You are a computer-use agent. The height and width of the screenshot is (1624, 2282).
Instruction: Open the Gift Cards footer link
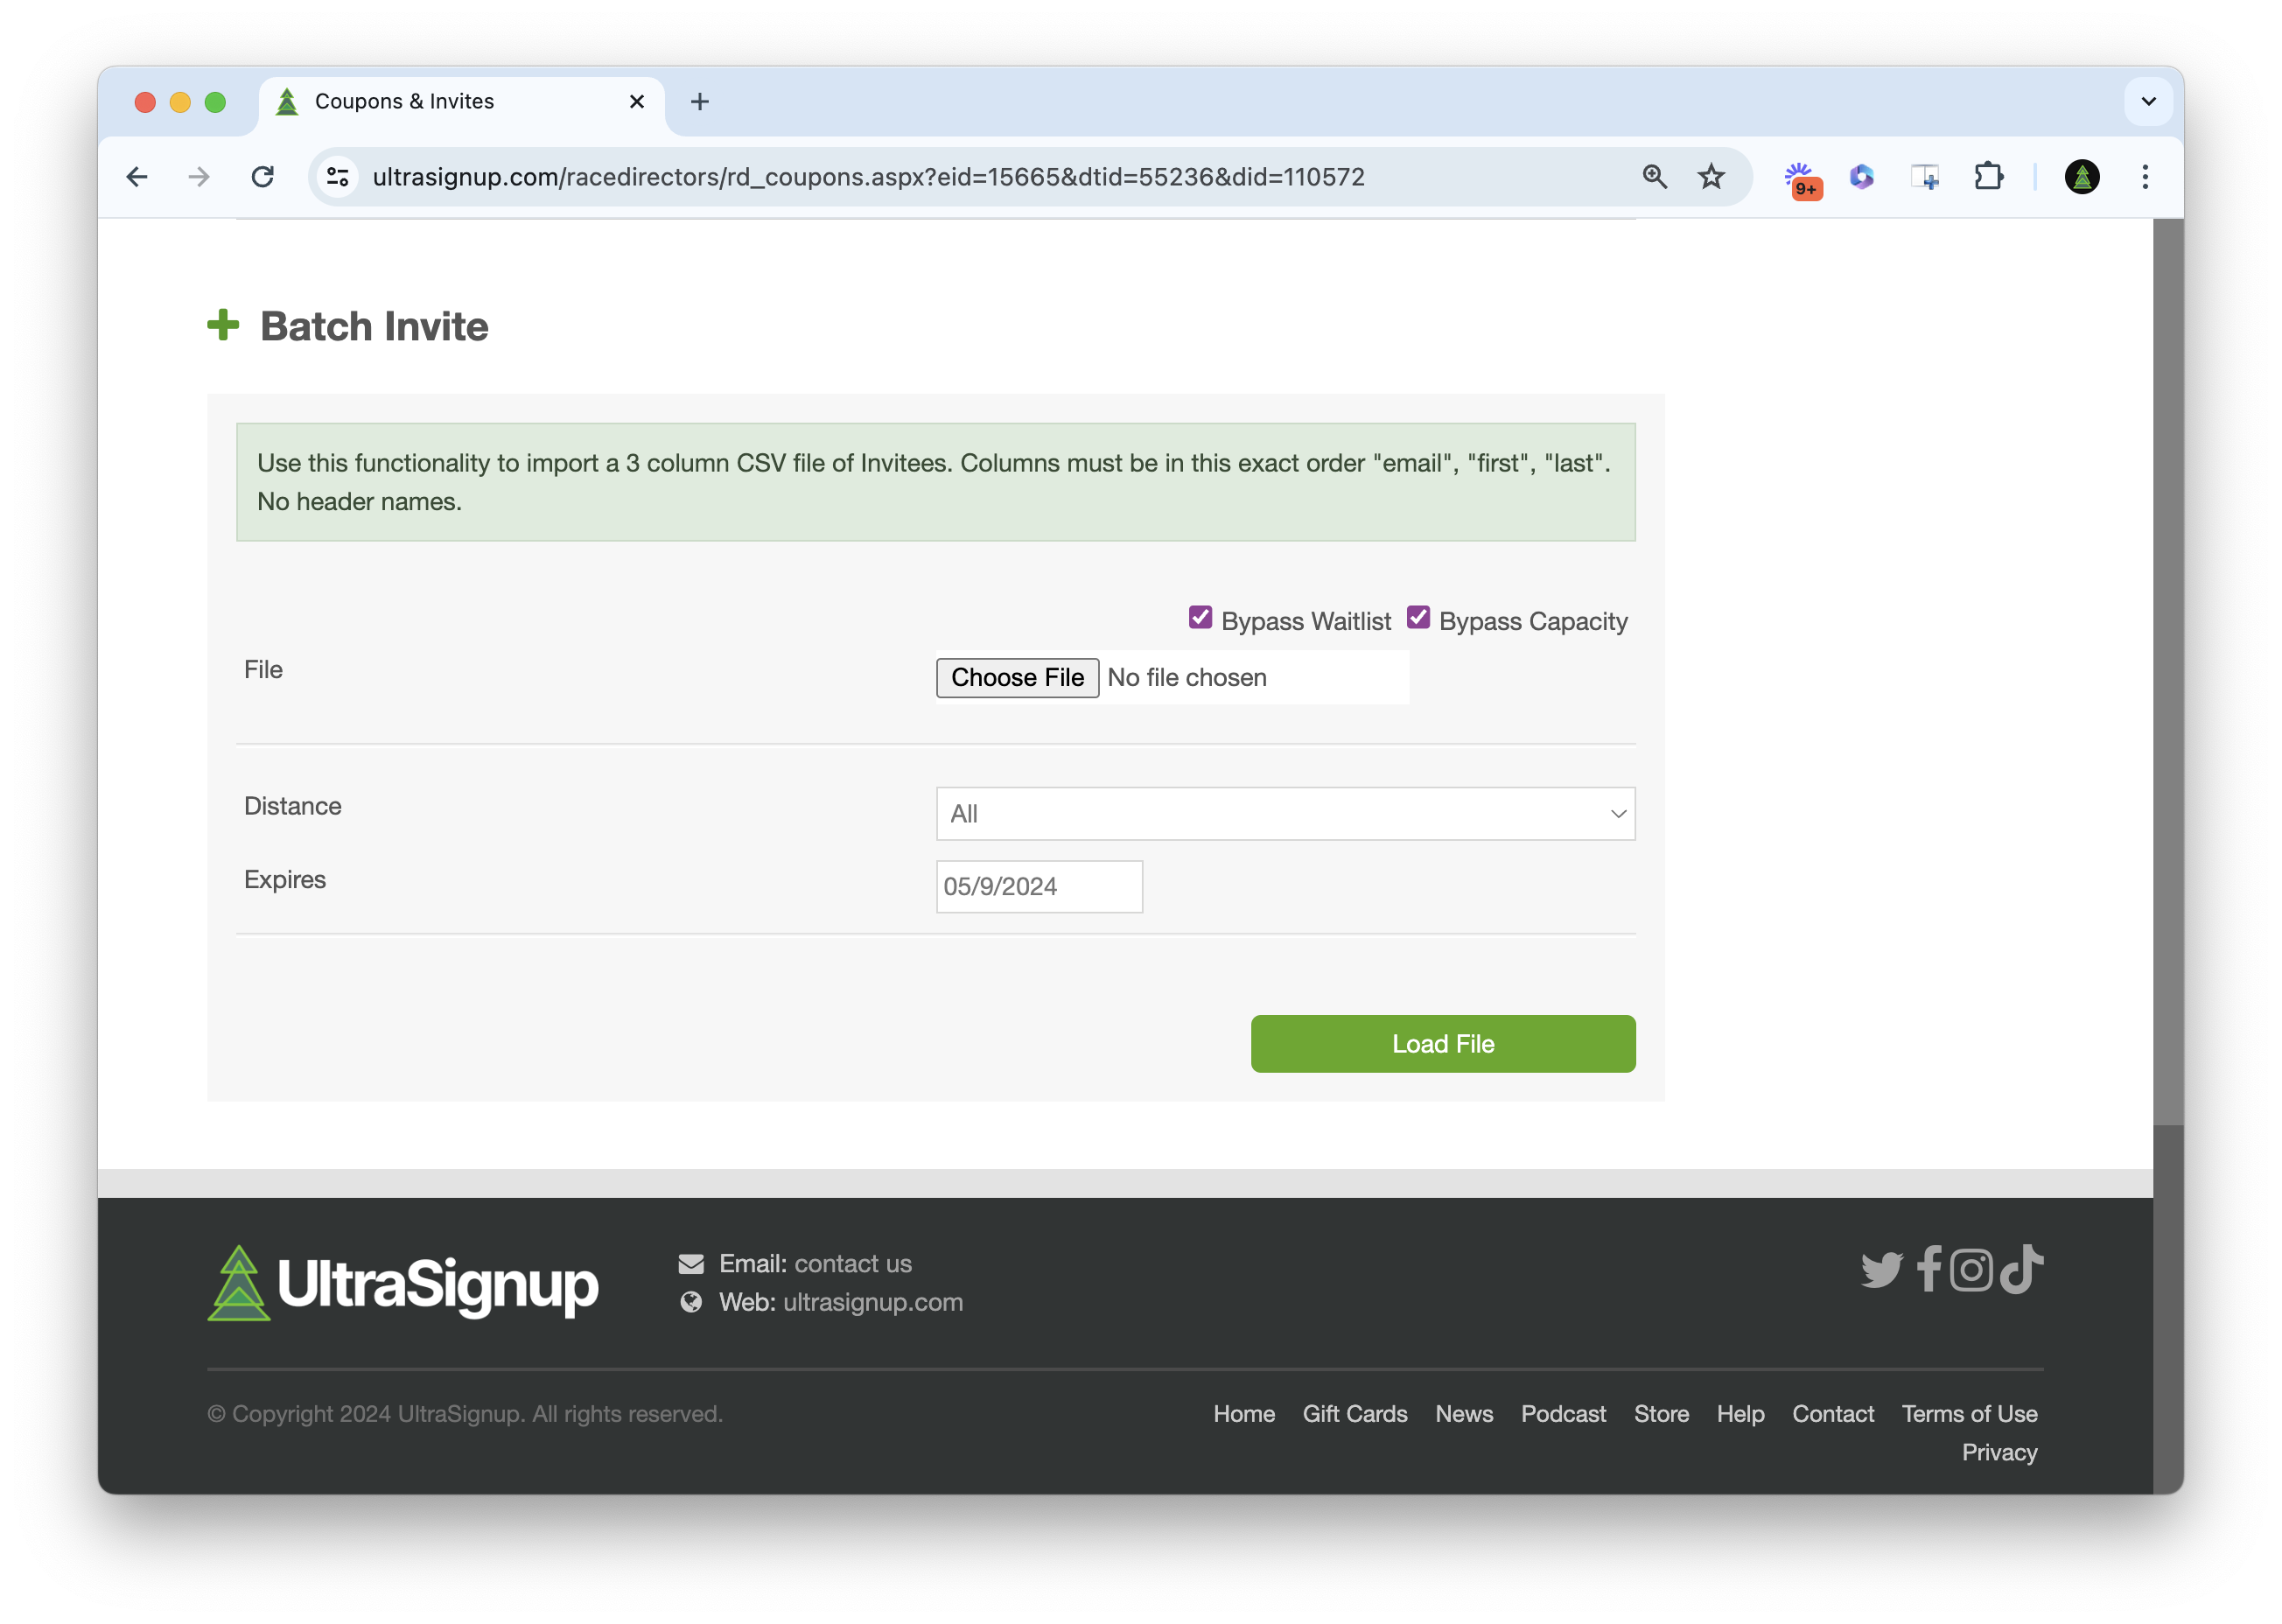coord(1354,1414)
